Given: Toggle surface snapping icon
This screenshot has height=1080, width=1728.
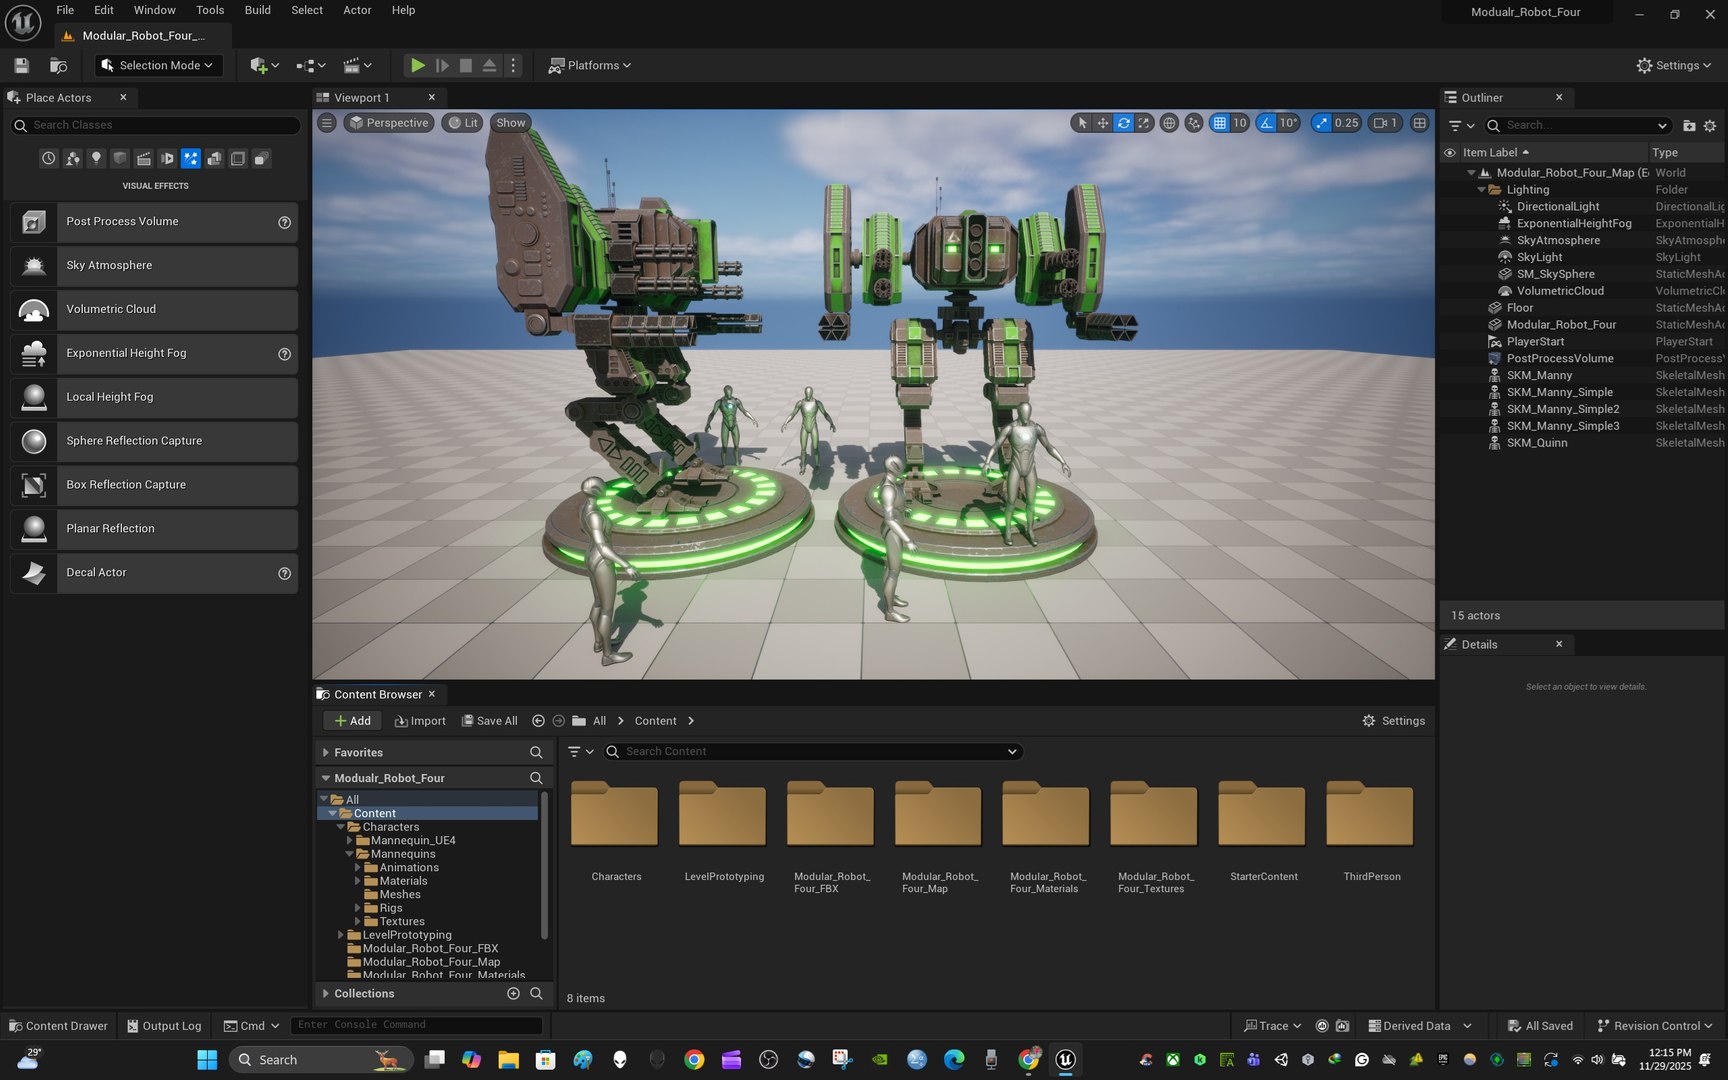Looking at the screenshot, I should [1194, 123].
